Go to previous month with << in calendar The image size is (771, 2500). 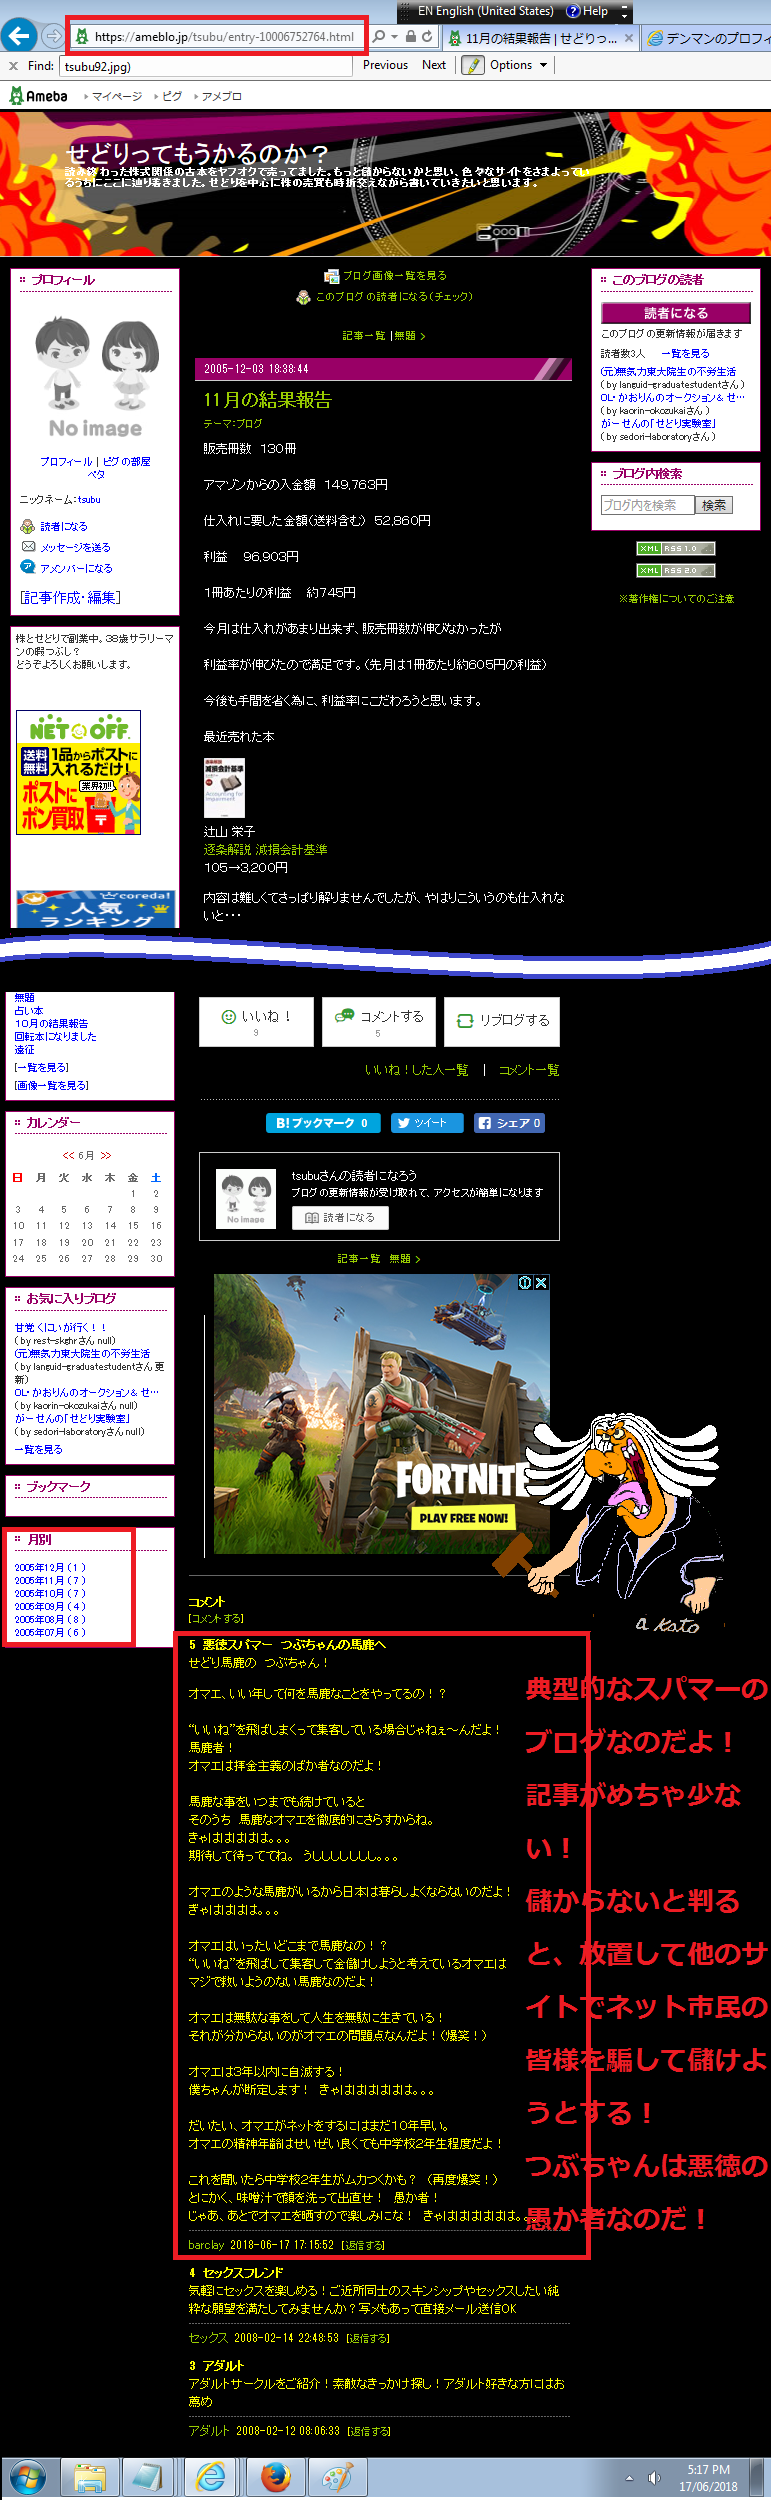point(68,1155)
